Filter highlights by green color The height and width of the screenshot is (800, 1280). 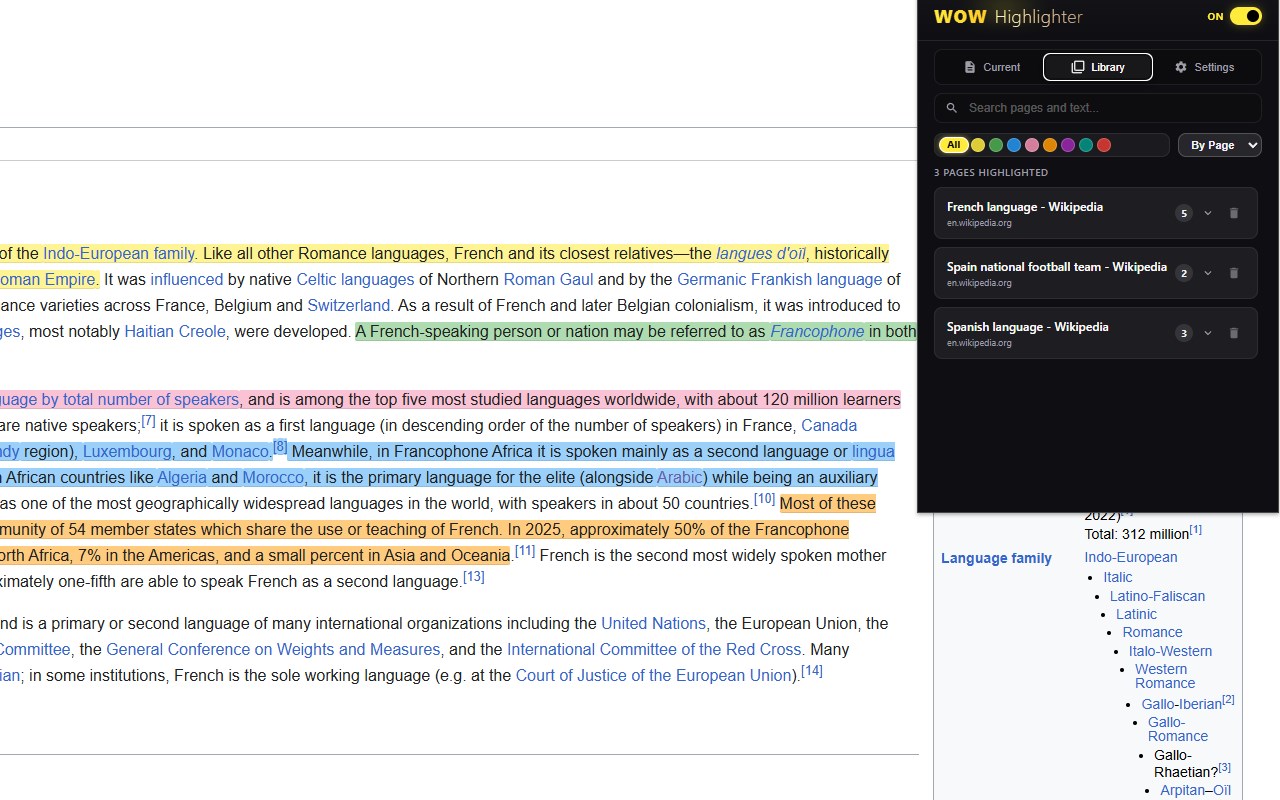coord(996,145)
